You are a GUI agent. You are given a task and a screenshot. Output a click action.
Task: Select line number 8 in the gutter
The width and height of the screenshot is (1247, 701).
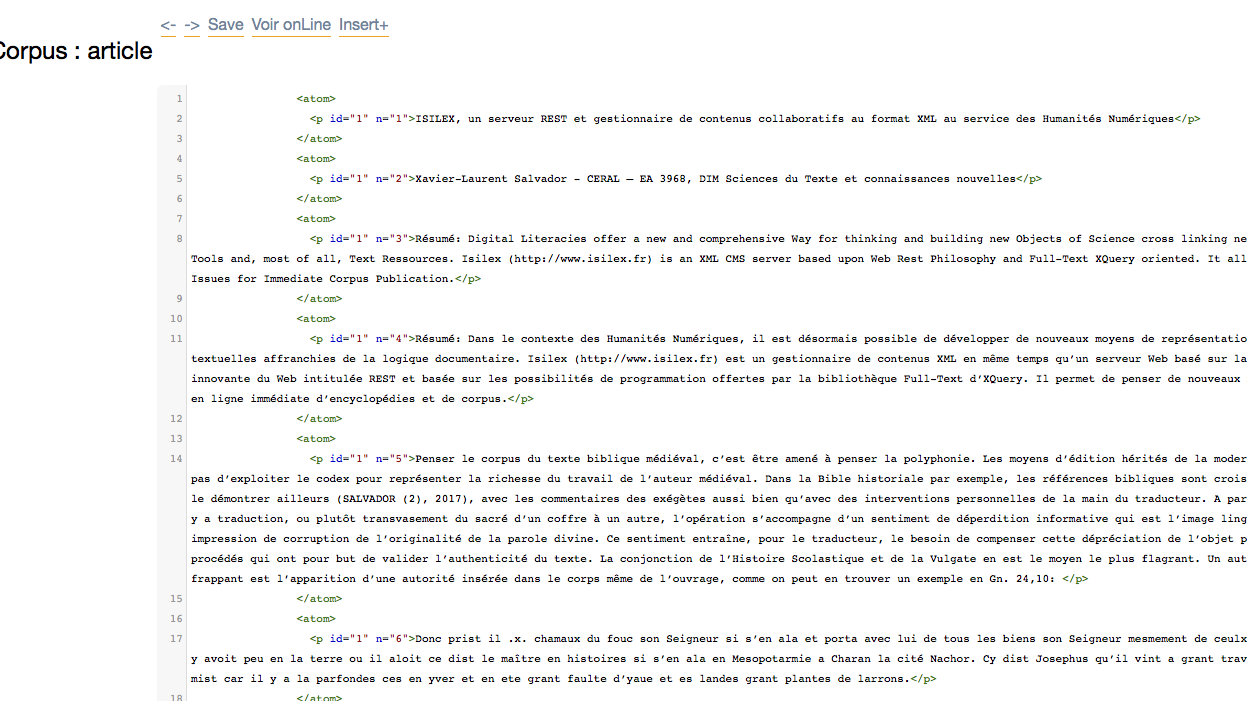[179, 239]
